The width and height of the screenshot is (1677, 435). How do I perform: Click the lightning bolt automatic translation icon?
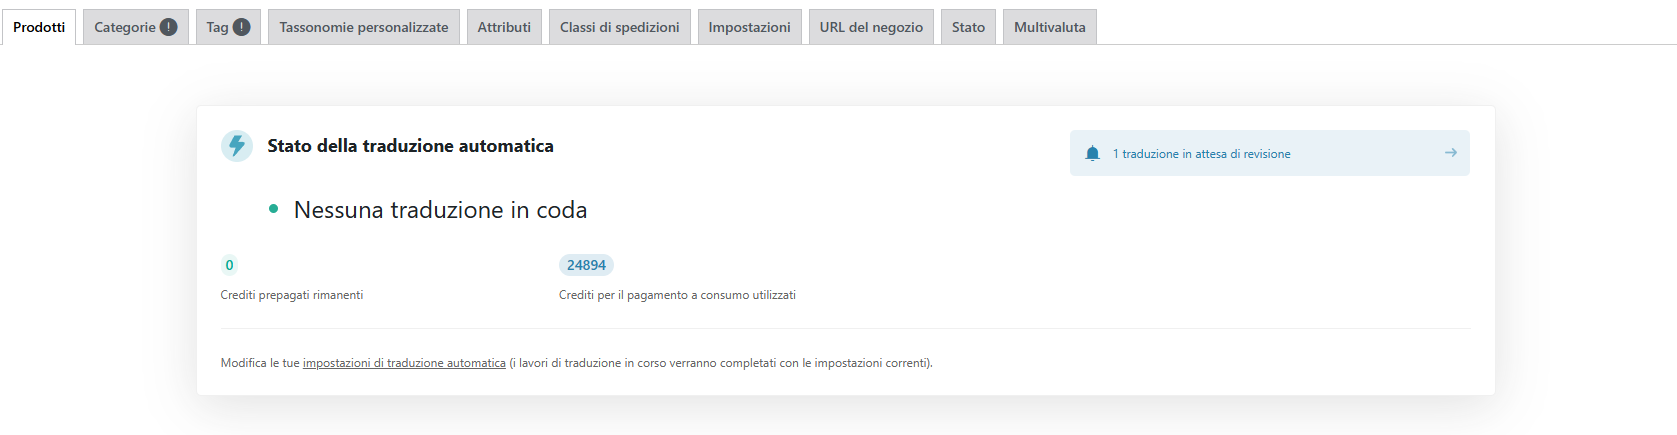[237, 146]
